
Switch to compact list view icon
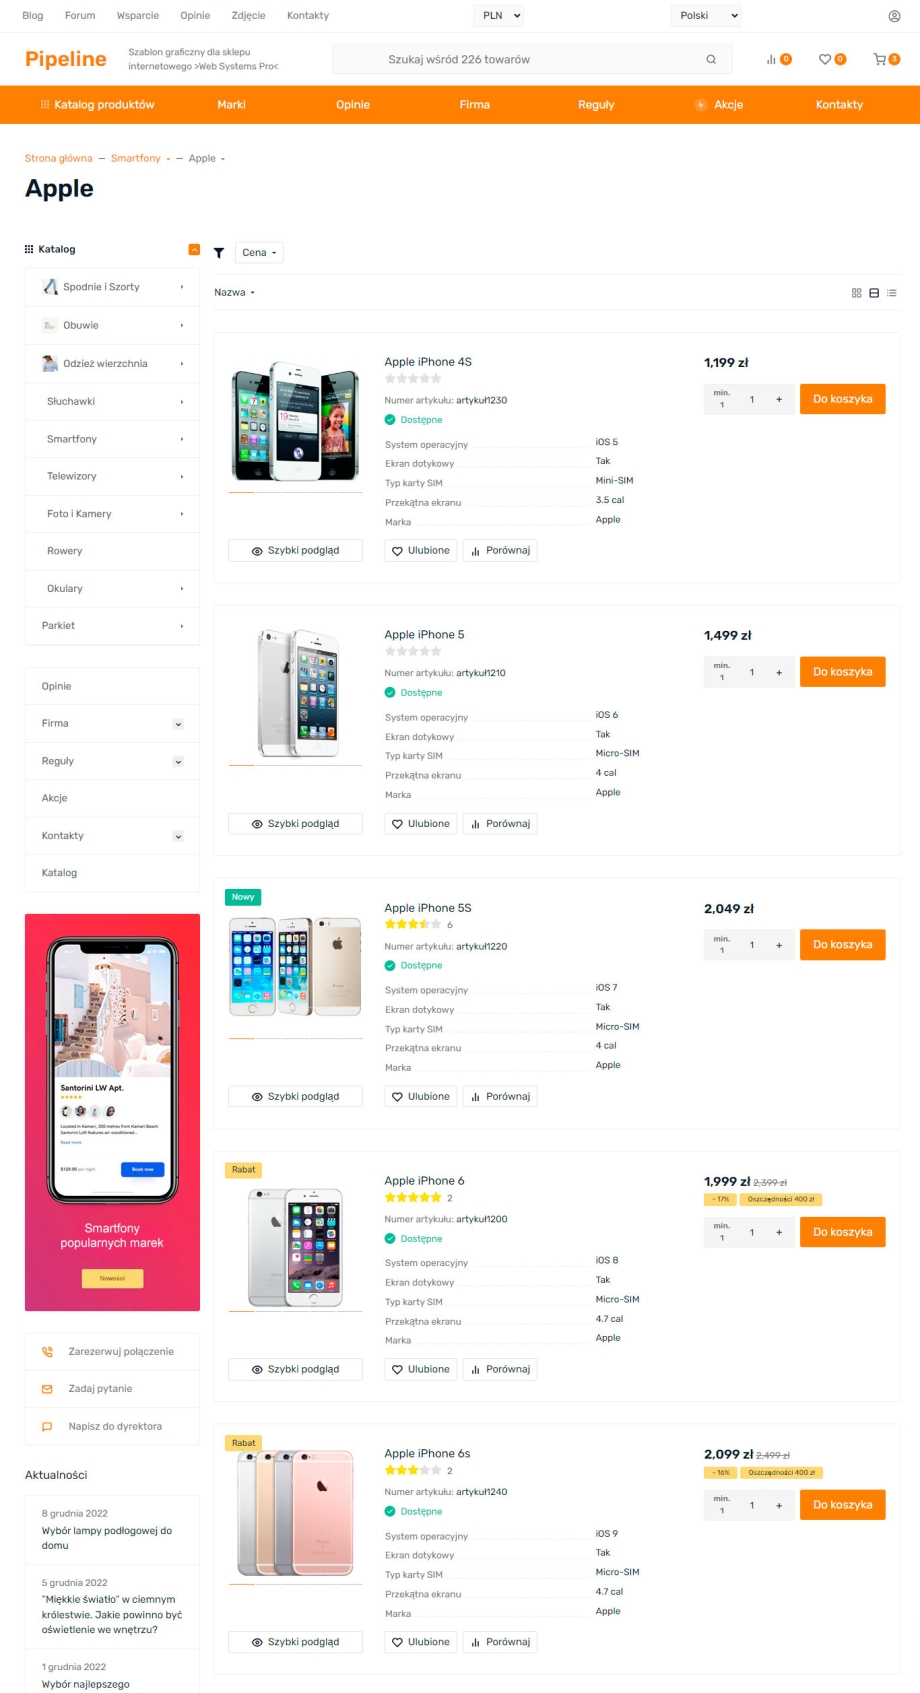892,293
